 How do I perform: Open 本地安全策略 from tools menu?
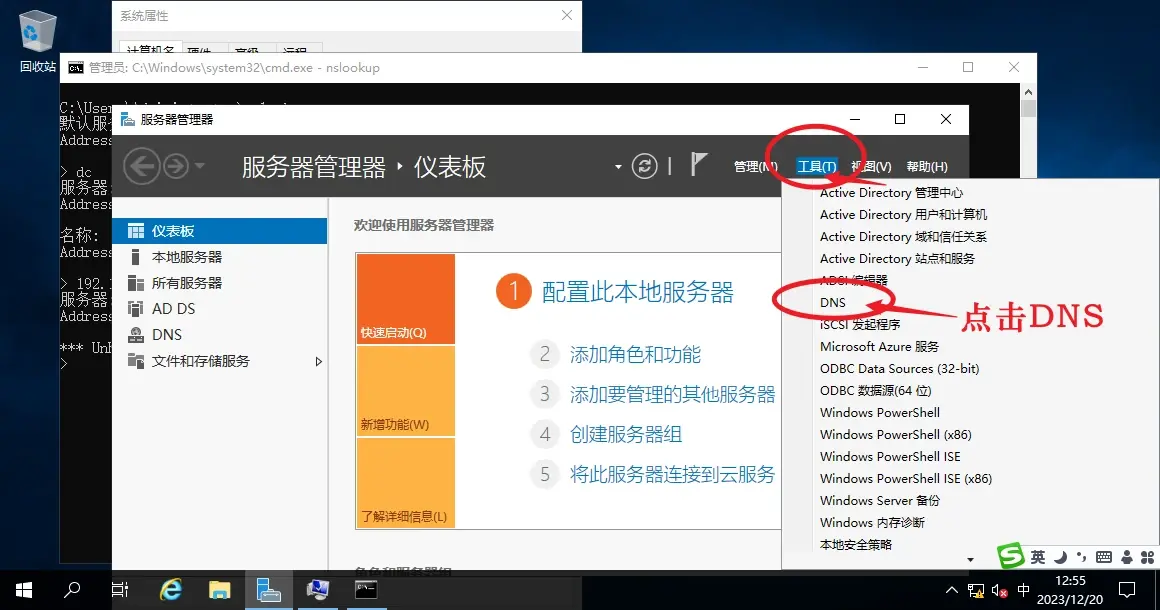856,545
